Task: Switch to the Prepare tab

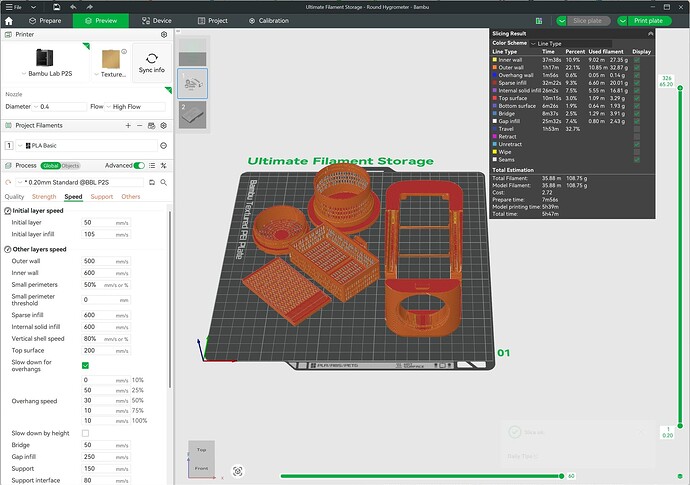Action: point(45,21)
